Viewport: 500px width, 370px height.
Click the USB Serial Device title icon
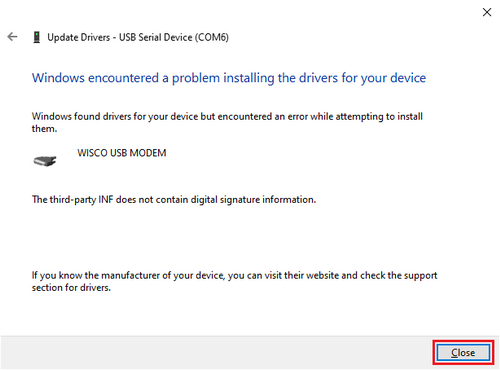coord(37,37)
